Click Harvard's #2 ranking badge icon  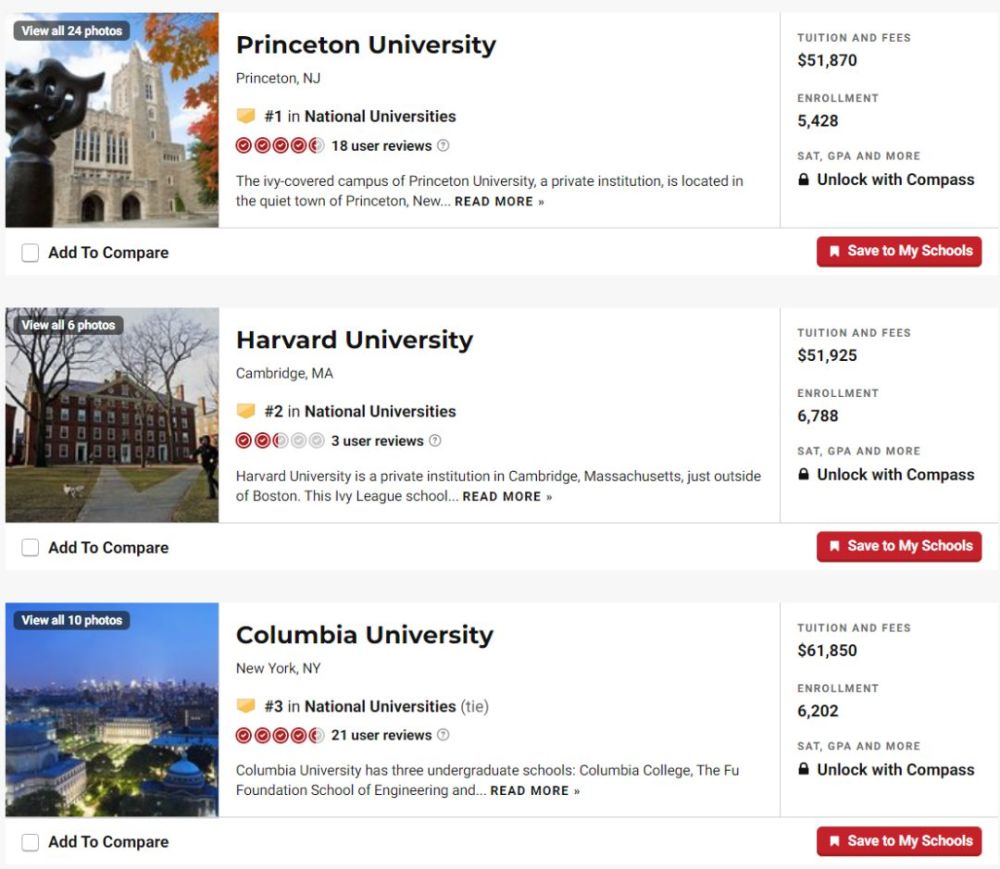click(x=246, y=411)
